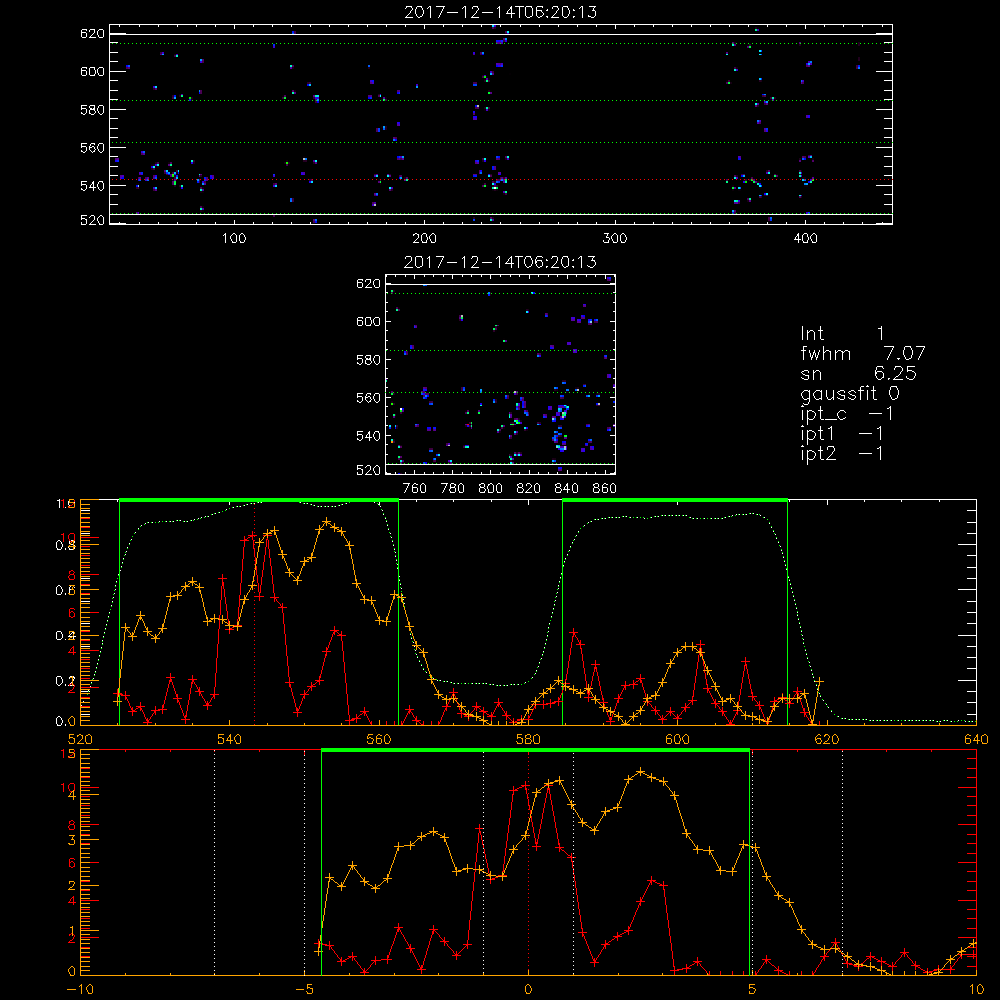Viewport: 1000px width, 1000px height.
Task: Click x-axis label 600 of the profile plot
Action: click(677, 739)
